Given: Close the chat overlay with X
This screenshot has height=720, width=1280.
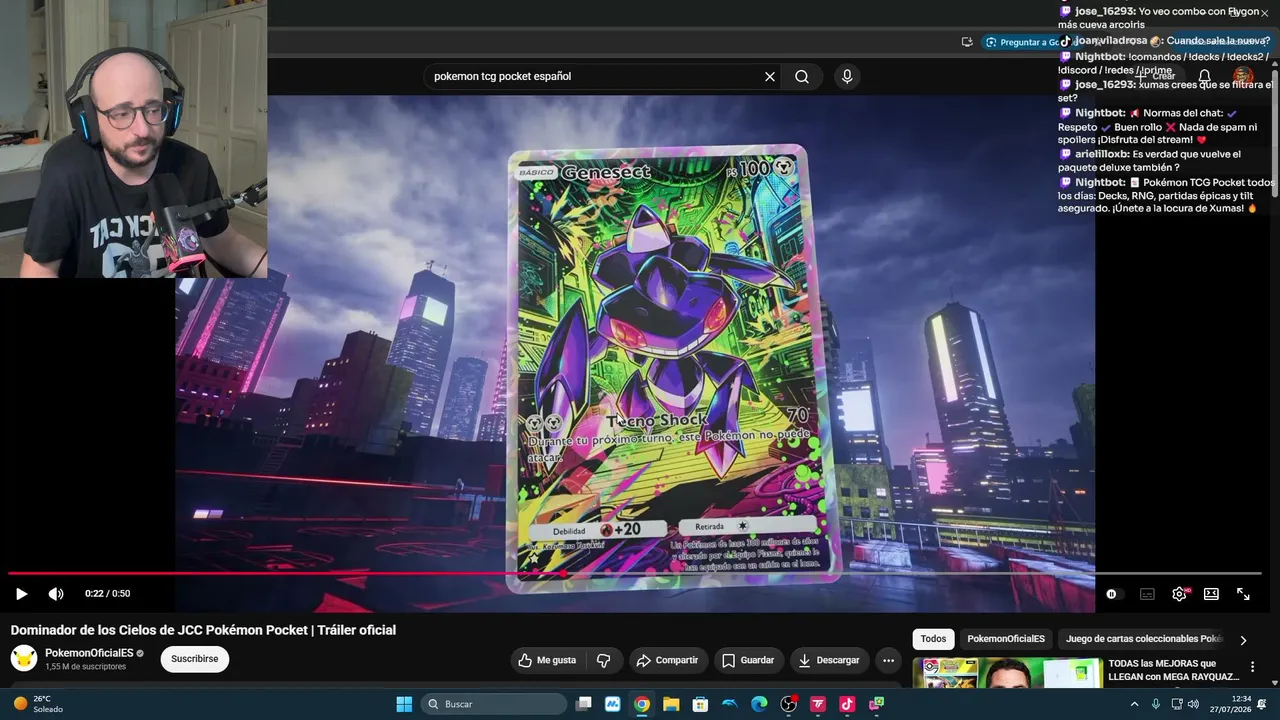Looking at the screenshot, I should click(x=1264, y=13).
